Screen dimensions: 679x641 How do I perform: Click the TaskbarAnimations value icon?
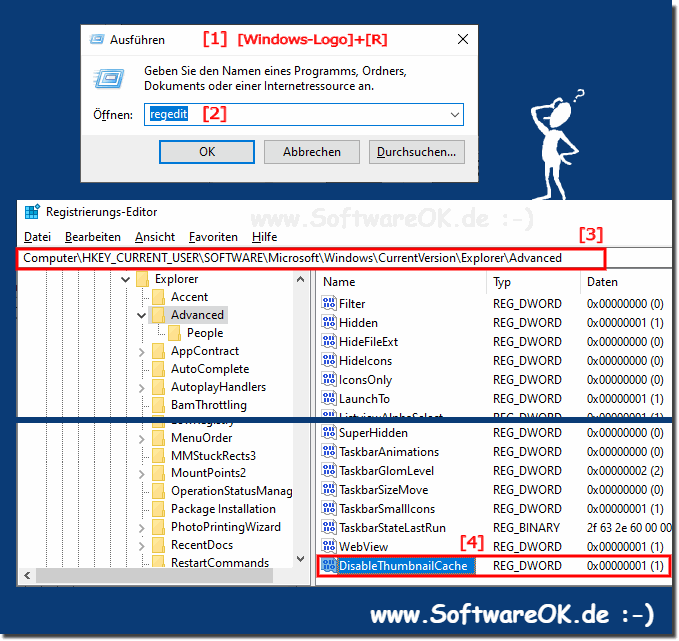click(x=329, y=451)
